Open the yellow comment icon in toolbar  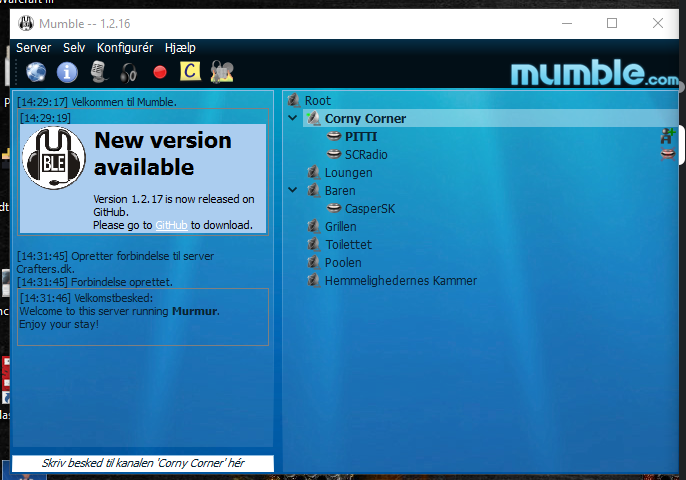[190, 71]
